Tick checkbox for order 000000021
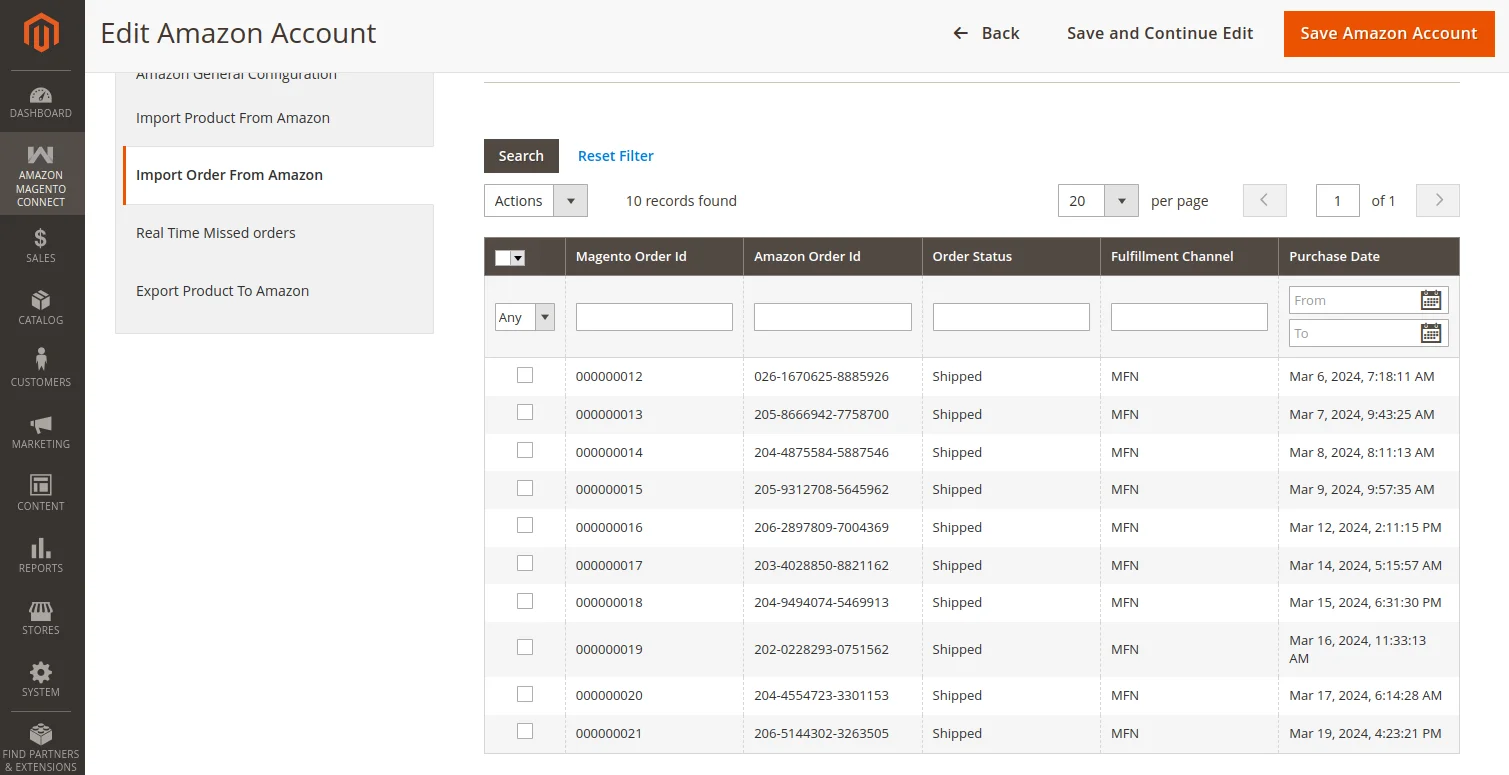1509x775 pixels. coord(525,731)
